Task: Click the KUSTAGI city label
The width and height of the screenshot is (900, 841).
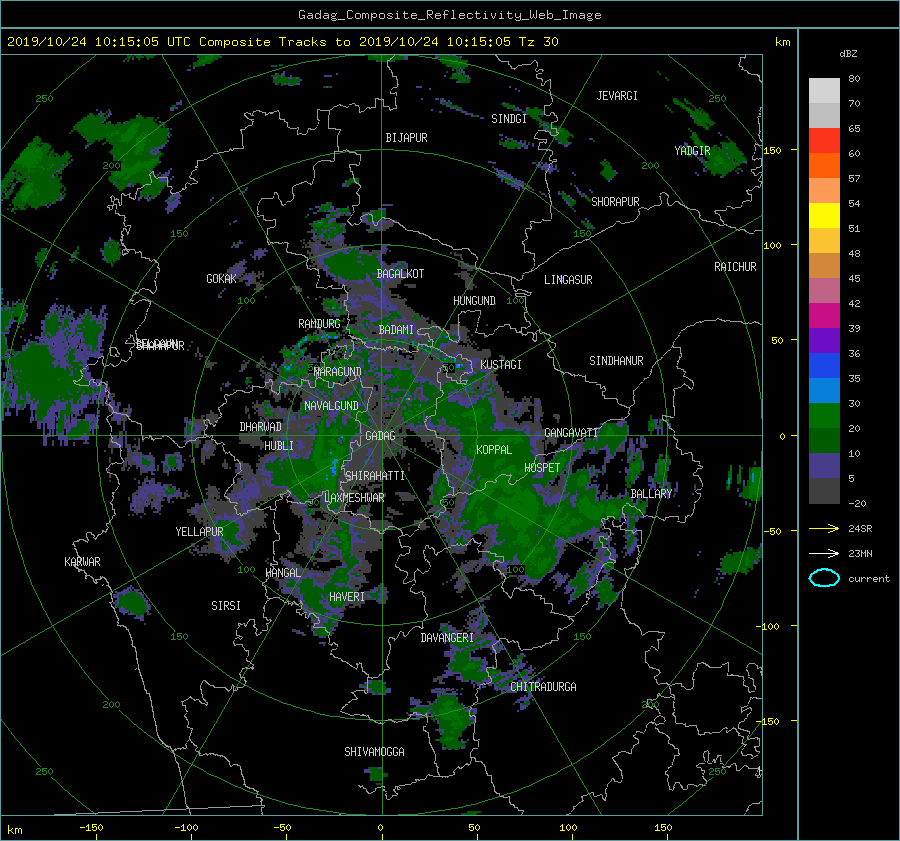Action: click(501, 365)
